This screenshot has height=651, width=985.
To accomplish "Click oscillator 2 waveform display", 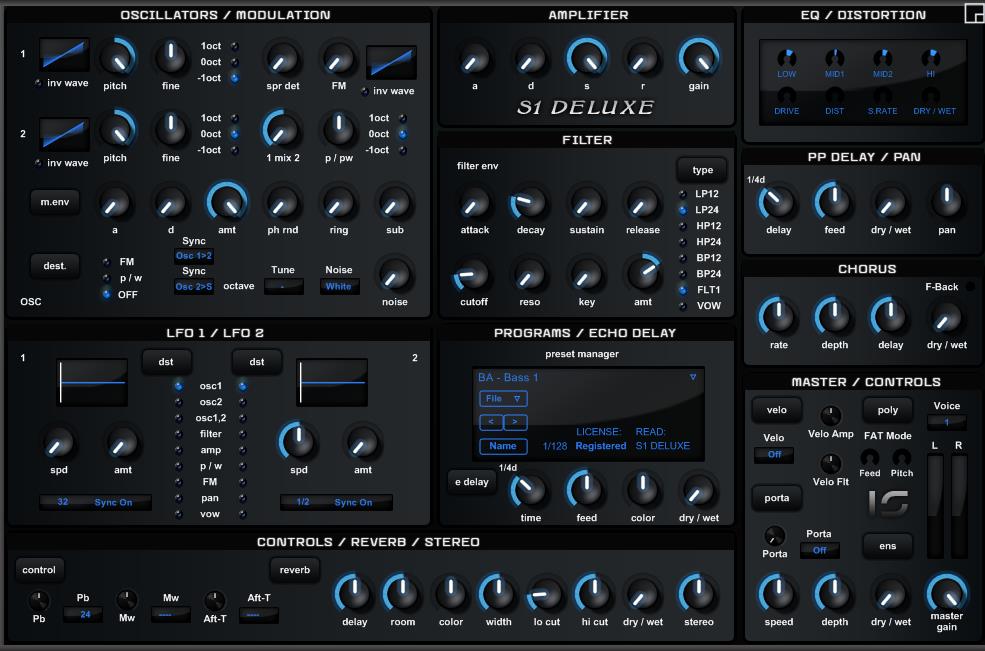I will [x=64, y=134].
